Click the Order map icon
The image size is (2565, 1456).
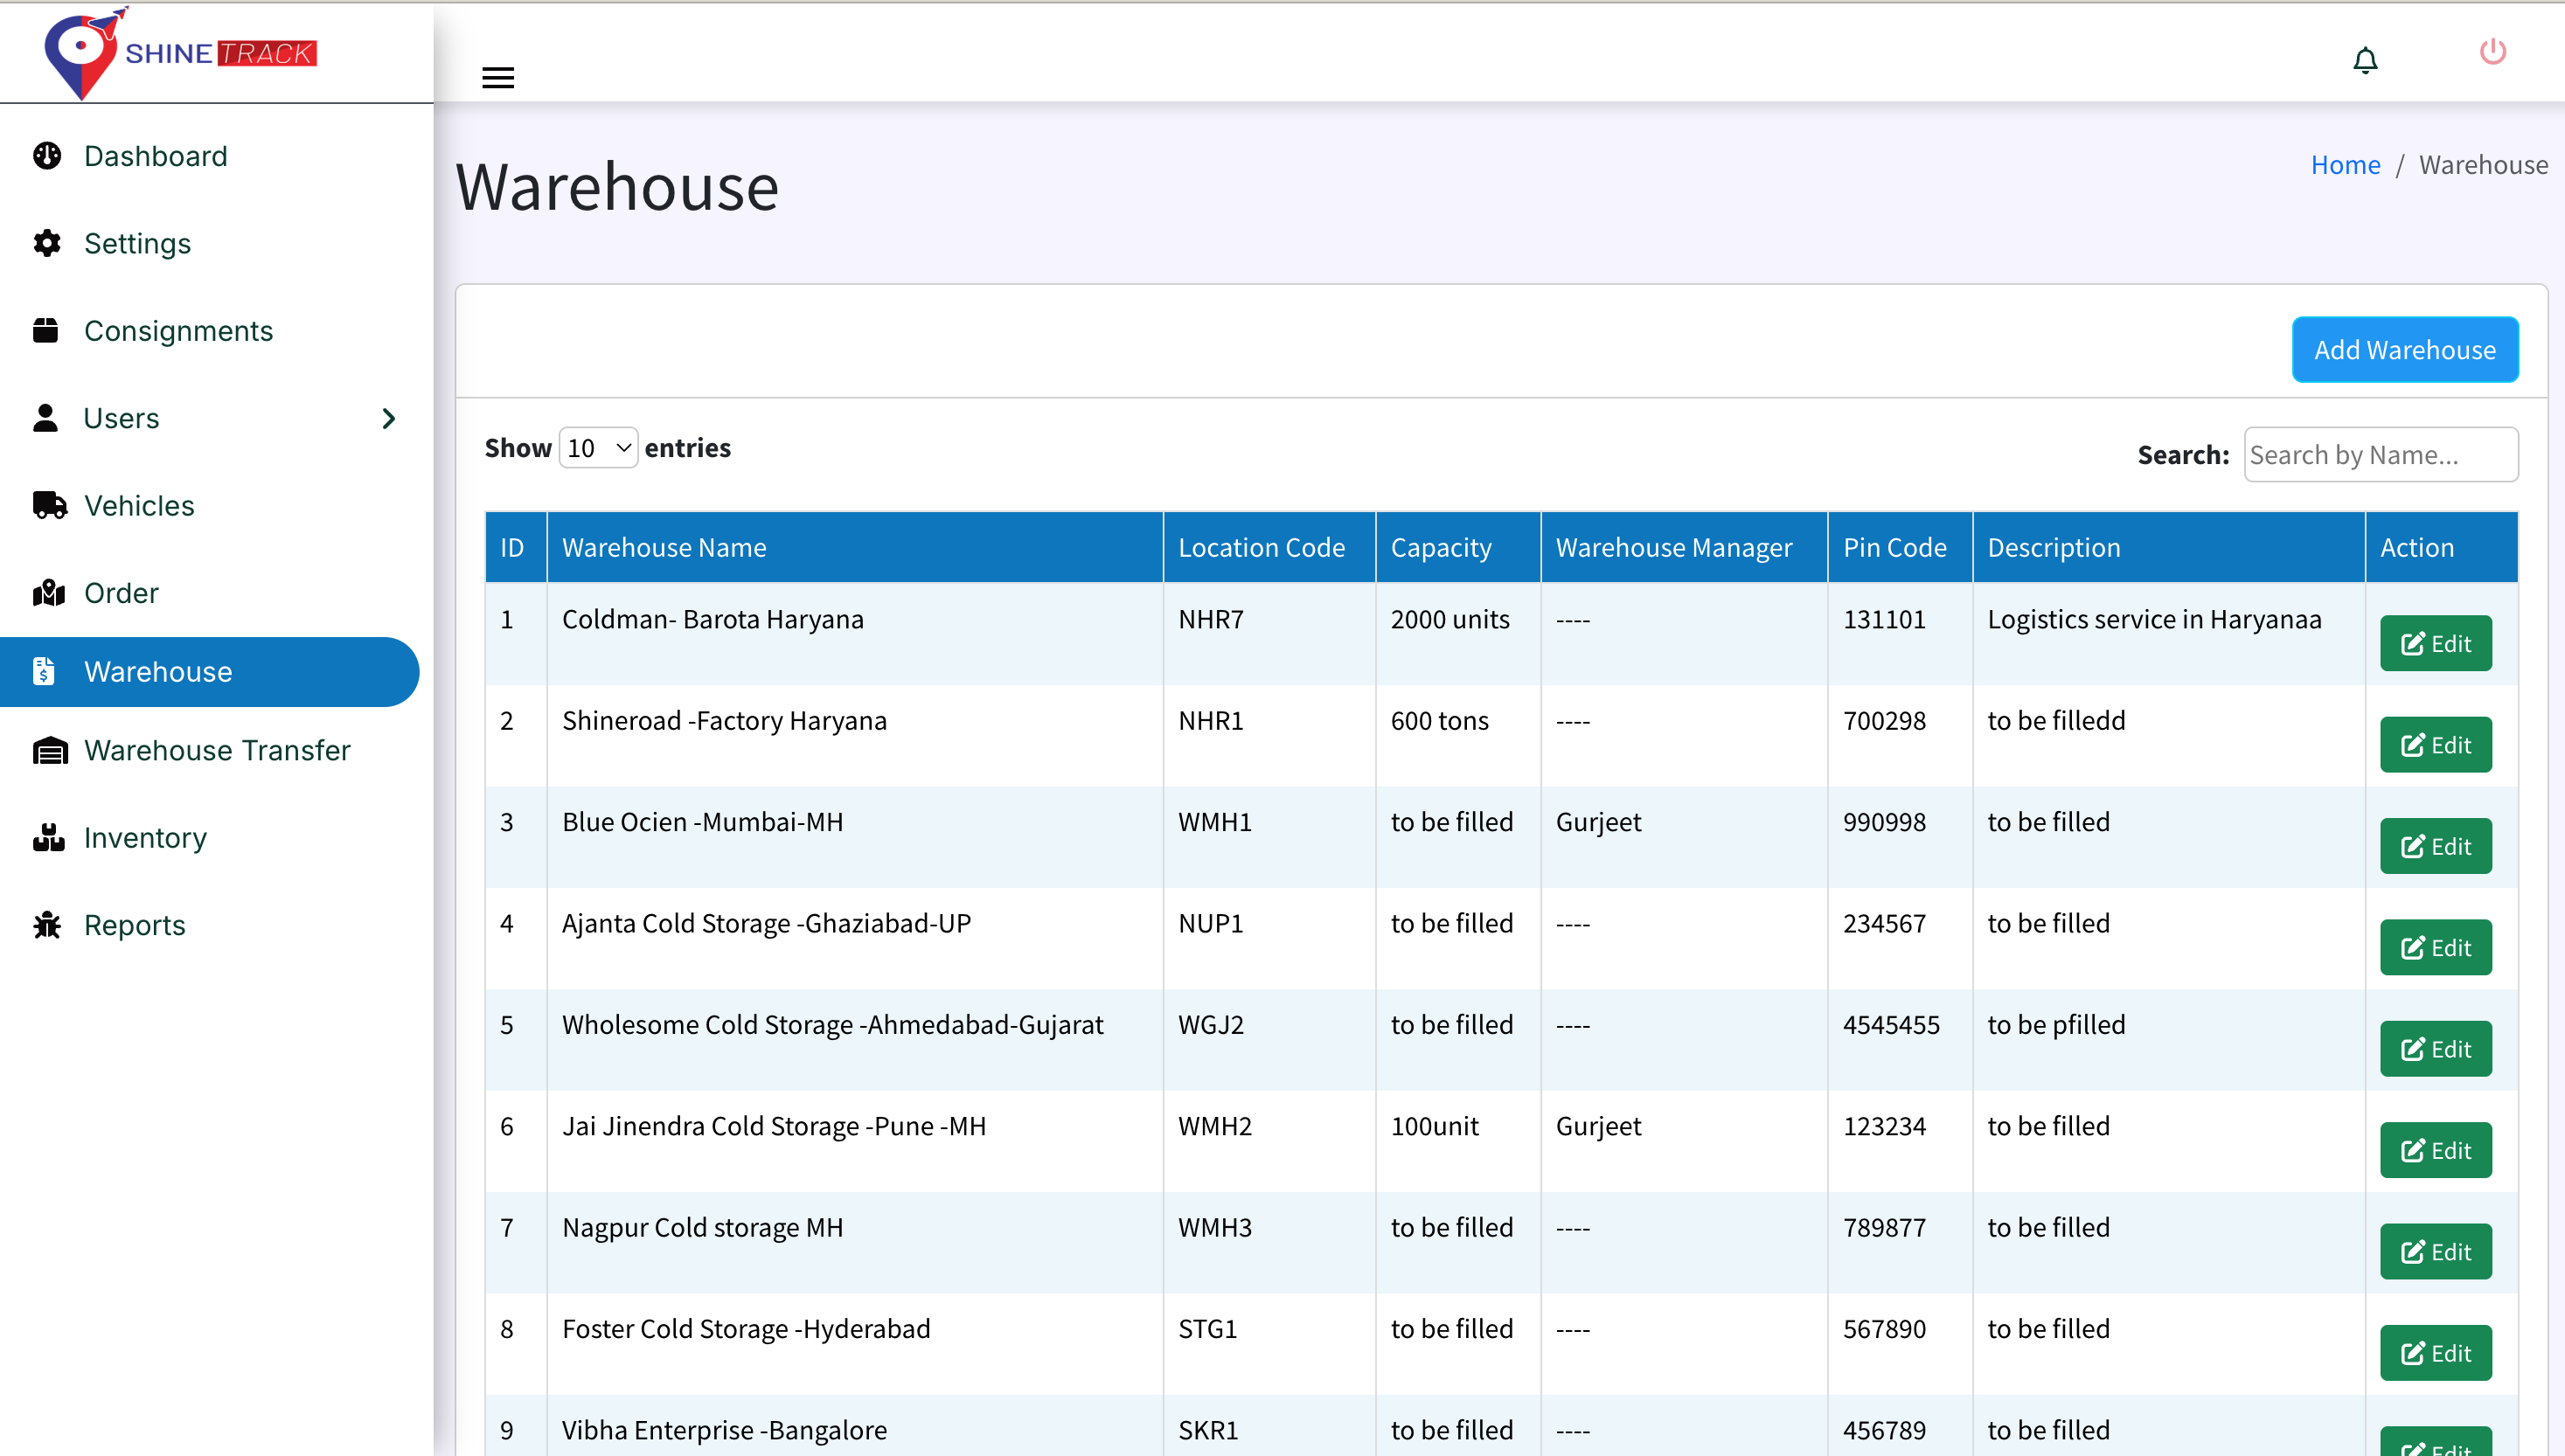[48, 593]
